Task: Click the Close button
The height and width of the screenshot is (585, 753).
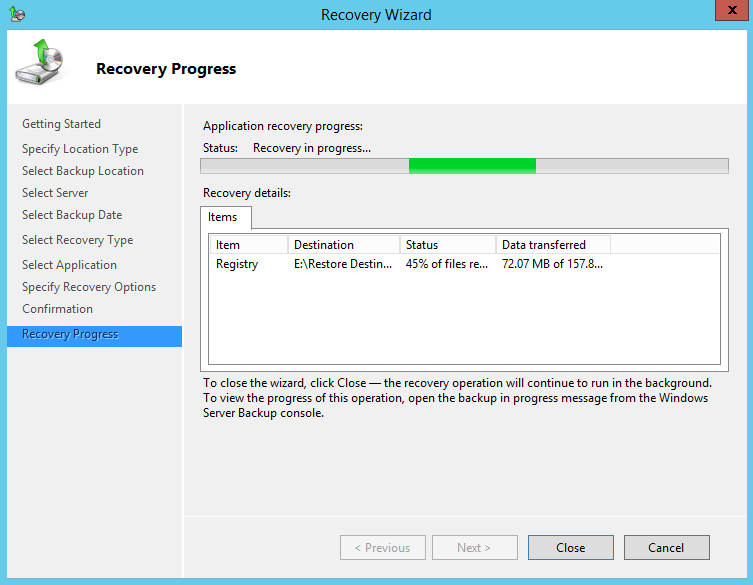Action: 570,548
